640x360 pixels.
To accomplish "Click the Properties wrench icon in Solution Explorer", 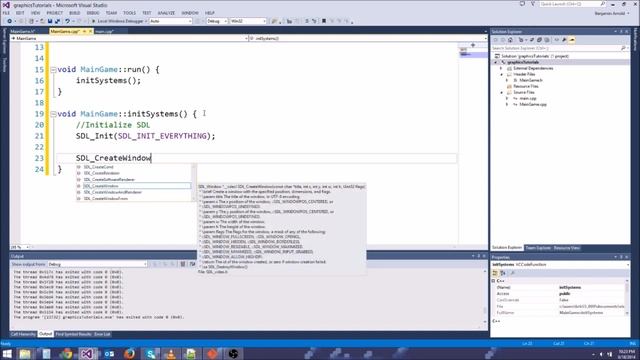I will 564,40.
